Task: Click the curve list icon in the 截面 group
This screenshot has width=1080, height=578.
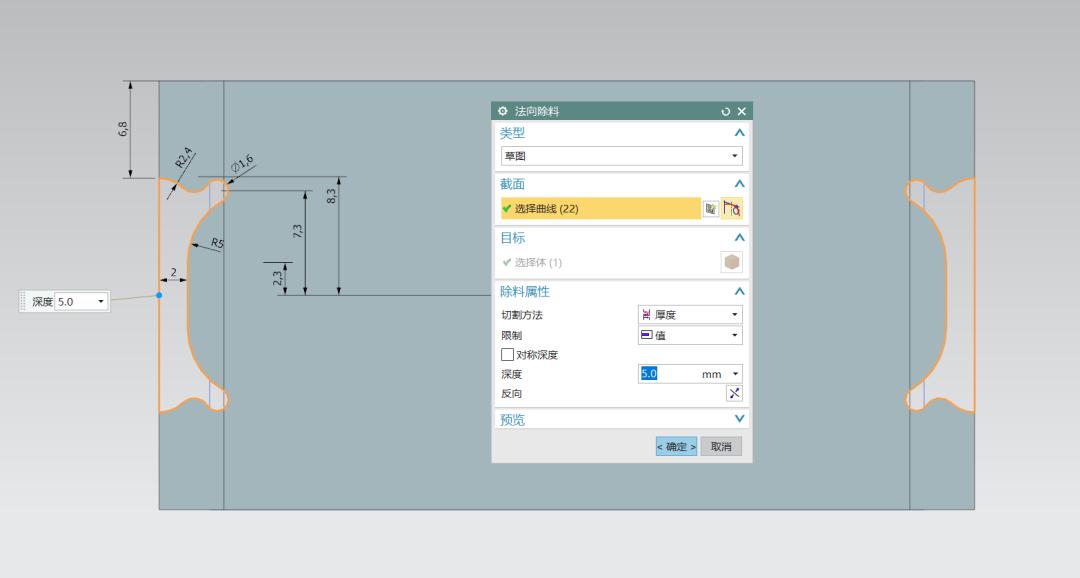Action: [712, 207]
